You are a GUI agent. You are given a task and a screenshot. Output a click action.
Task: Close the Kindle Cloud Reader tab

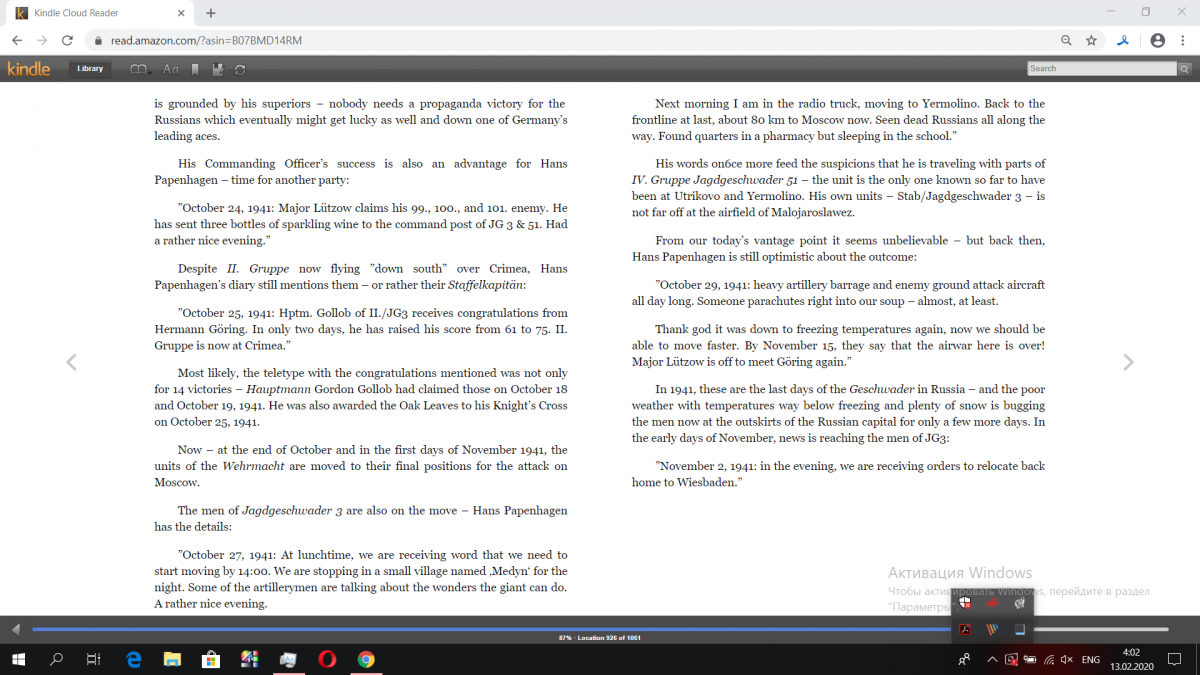click(x=181, y=13)
